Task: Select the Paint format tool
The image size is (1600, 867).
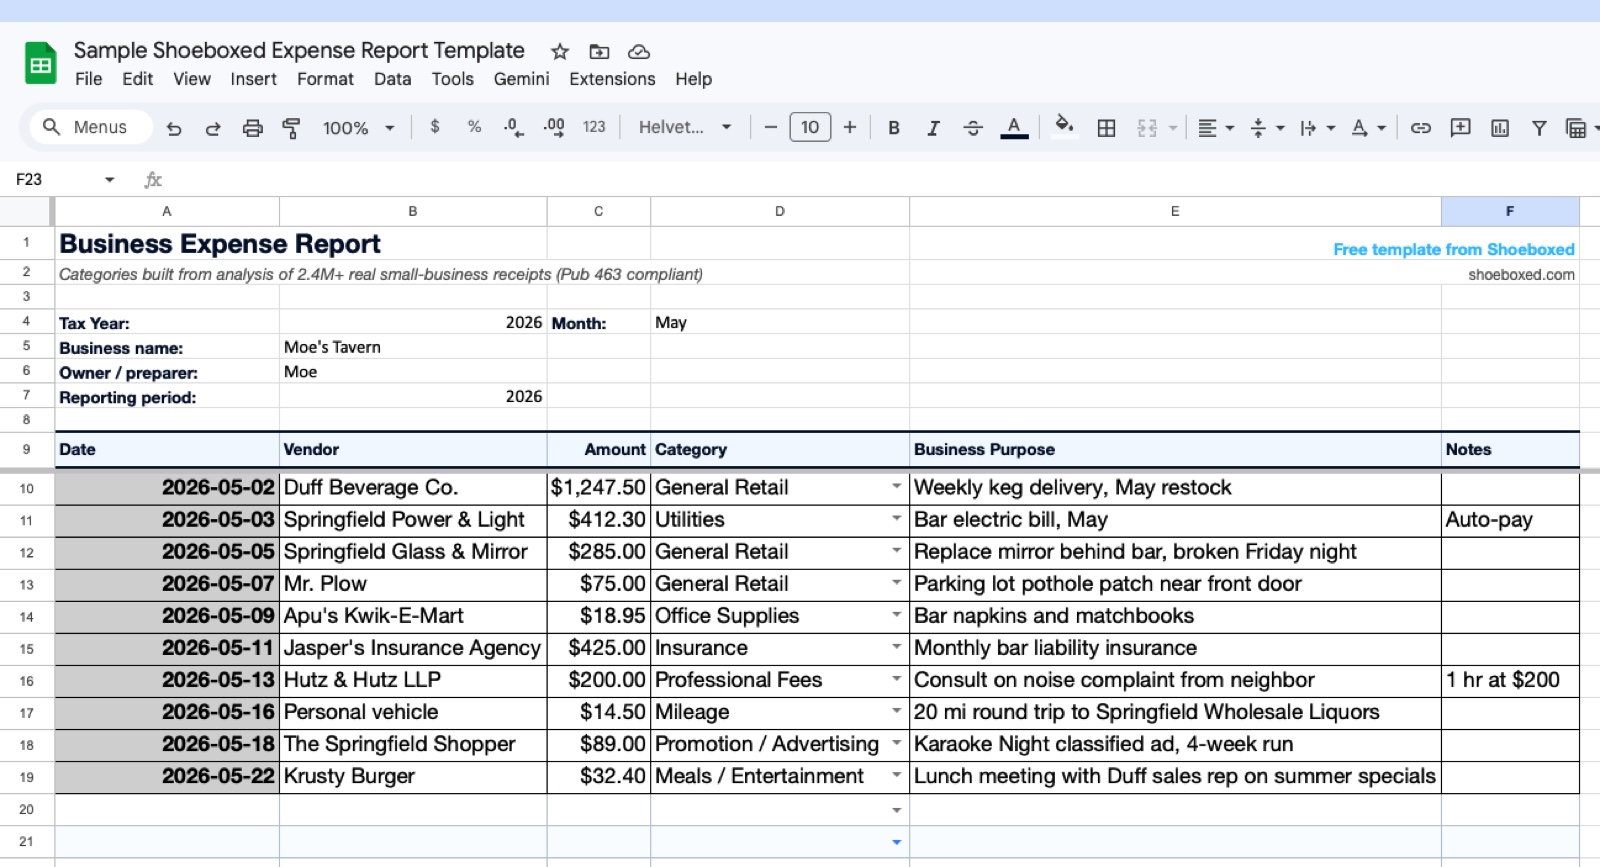Action: [291, 128]
